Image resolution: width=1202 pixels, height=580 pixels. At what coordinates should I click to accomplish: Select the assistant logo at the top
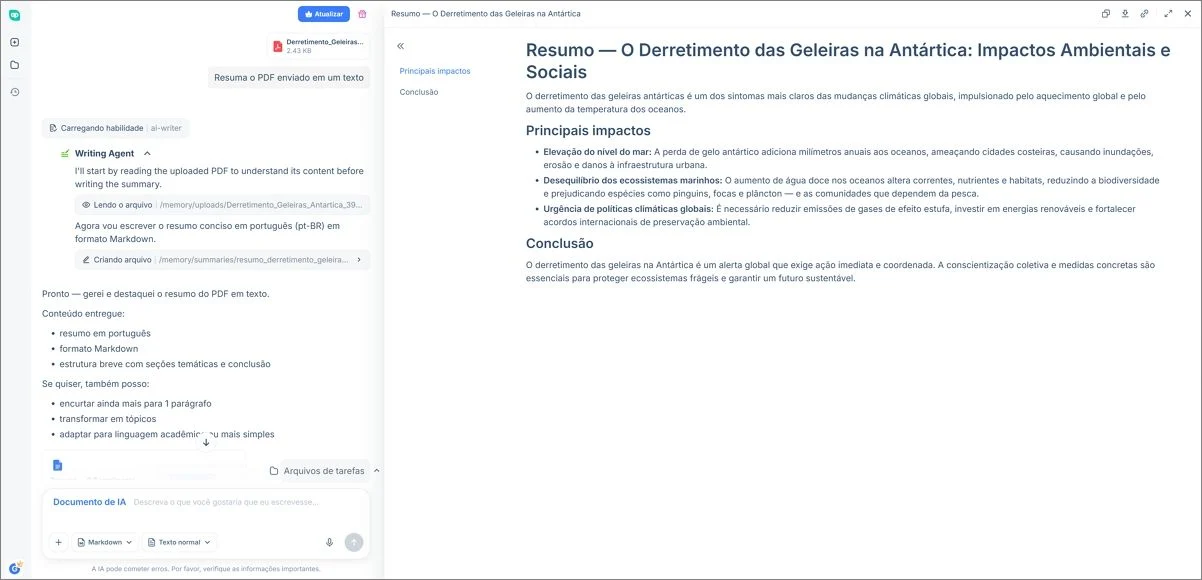[15, 16]
